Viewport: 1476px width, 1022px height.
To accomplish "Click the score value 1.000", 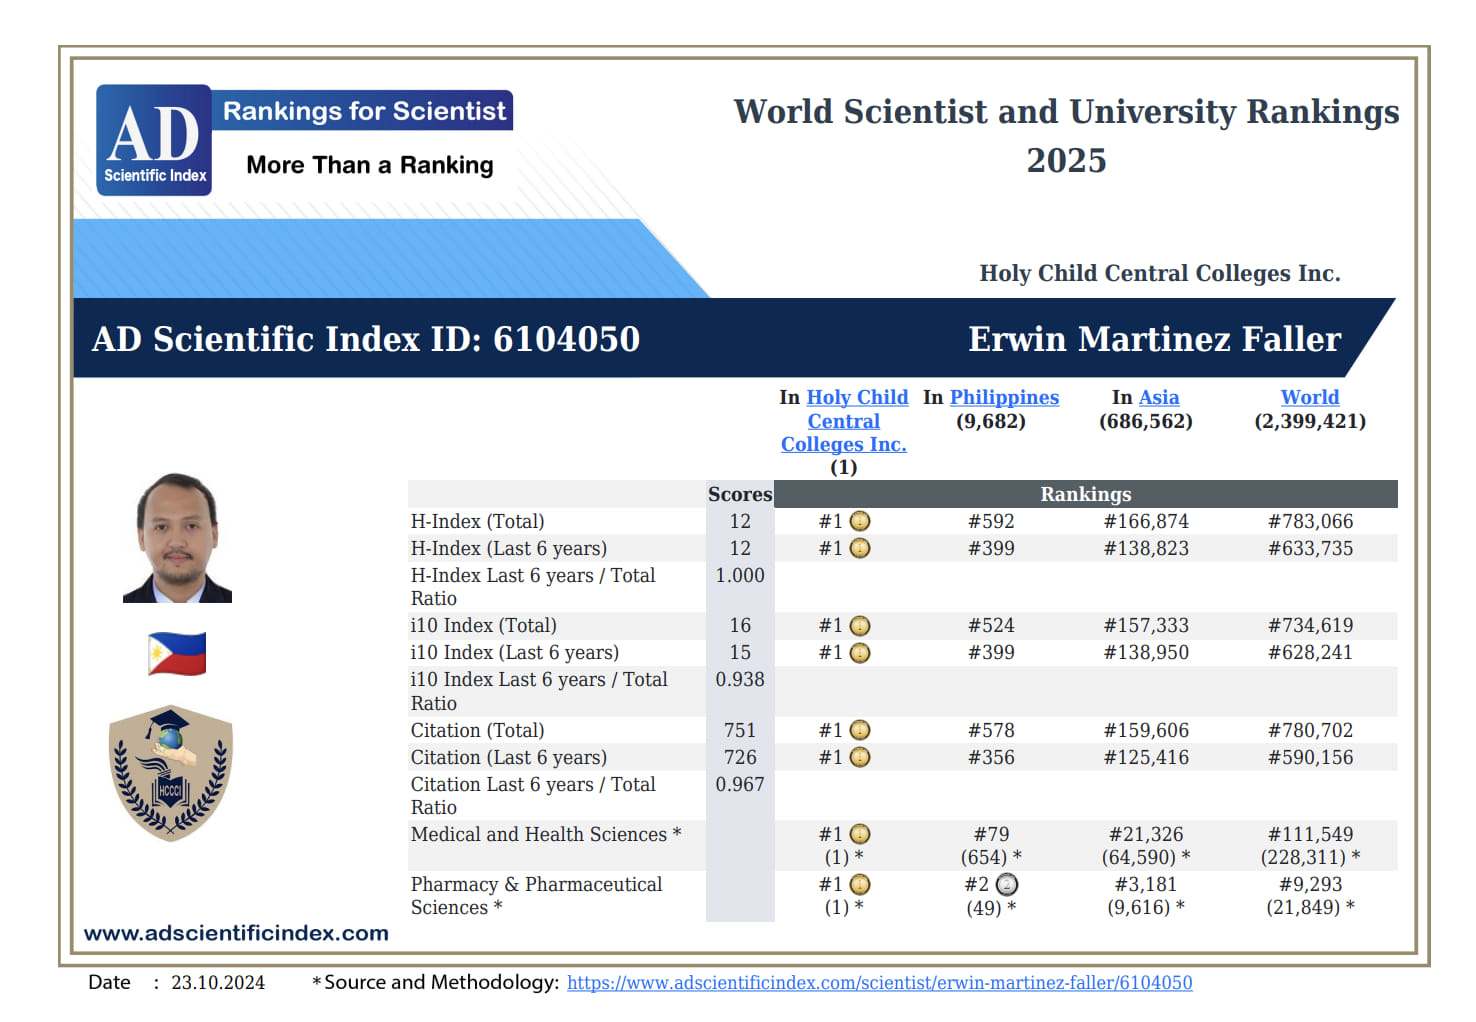I will pyautogui.click(x=740, y=575).
